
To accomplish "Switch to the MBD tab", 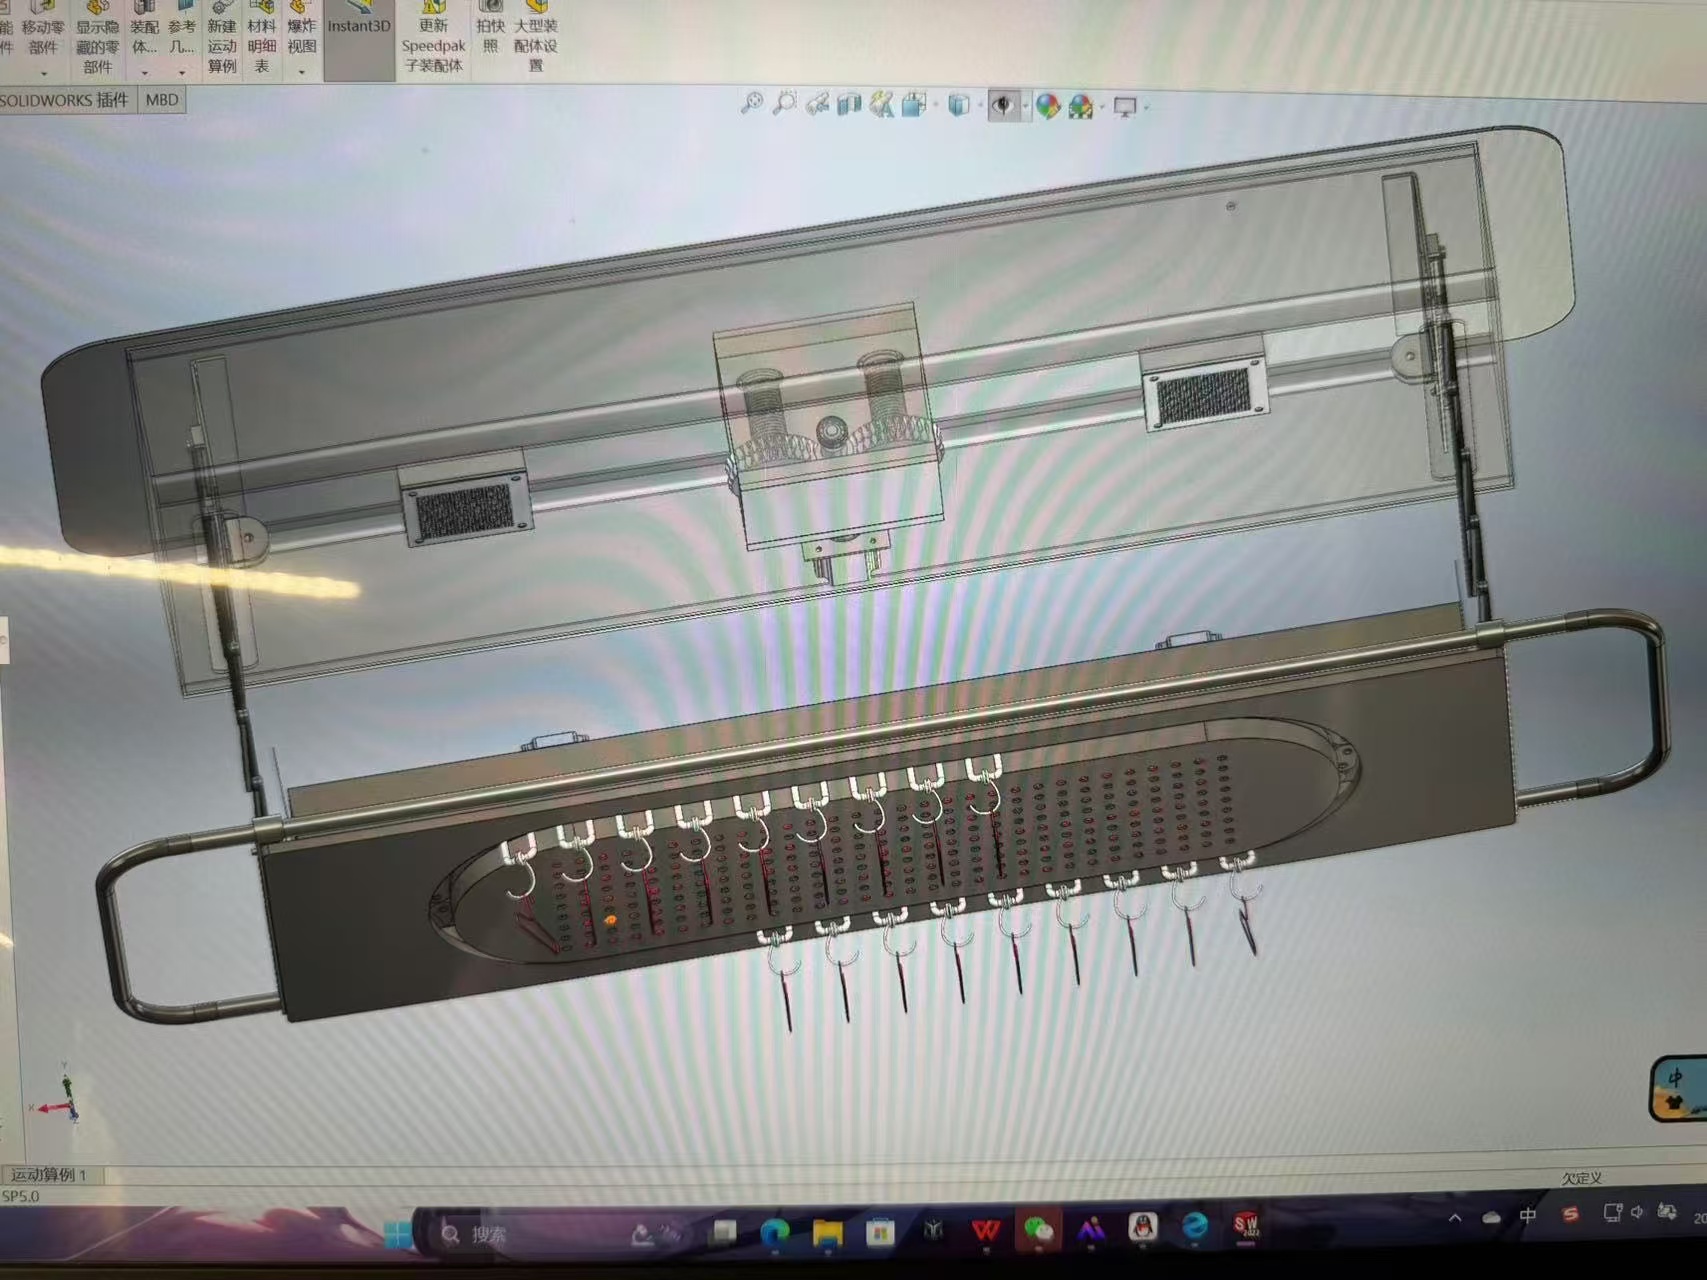I will point(162,100).
